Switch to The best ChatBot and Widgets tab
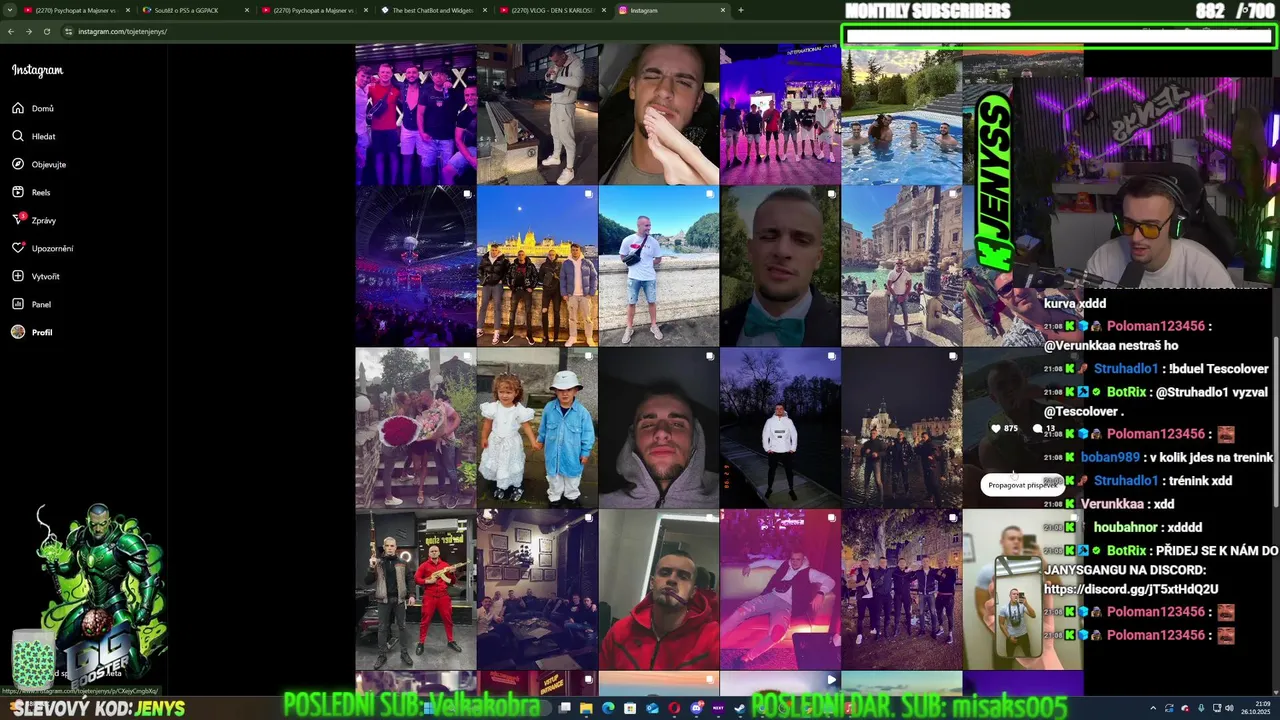 tap(433, 10)
